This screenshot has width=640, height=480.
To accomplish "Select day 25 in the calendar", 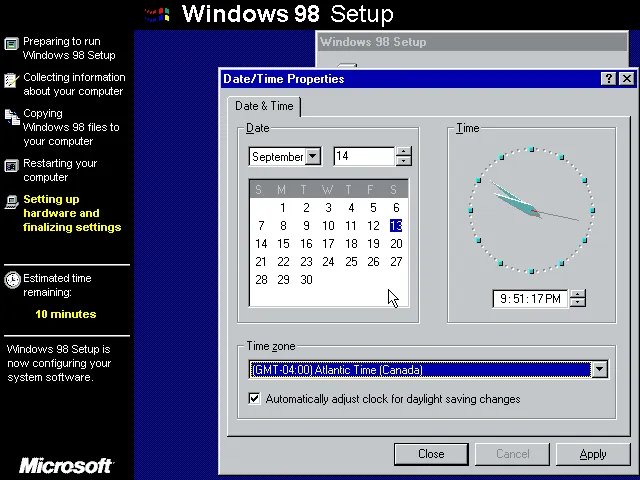I will click(x=351, y=262).
